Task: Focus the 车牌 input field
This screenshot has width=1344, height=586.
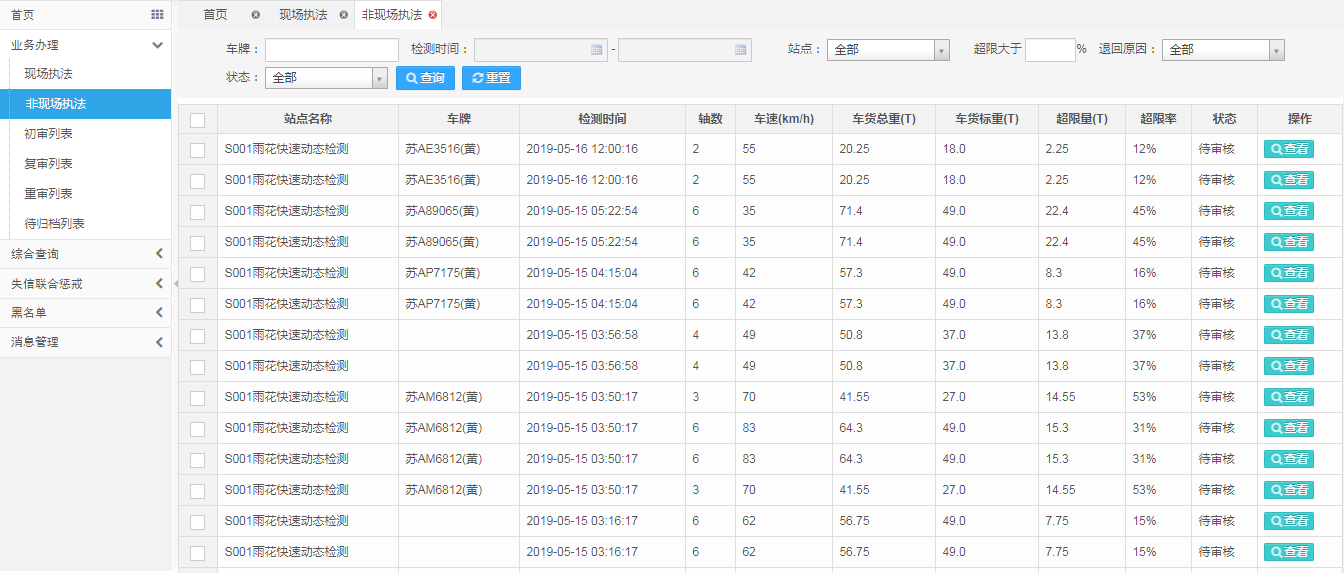Action: click(332, 50)
